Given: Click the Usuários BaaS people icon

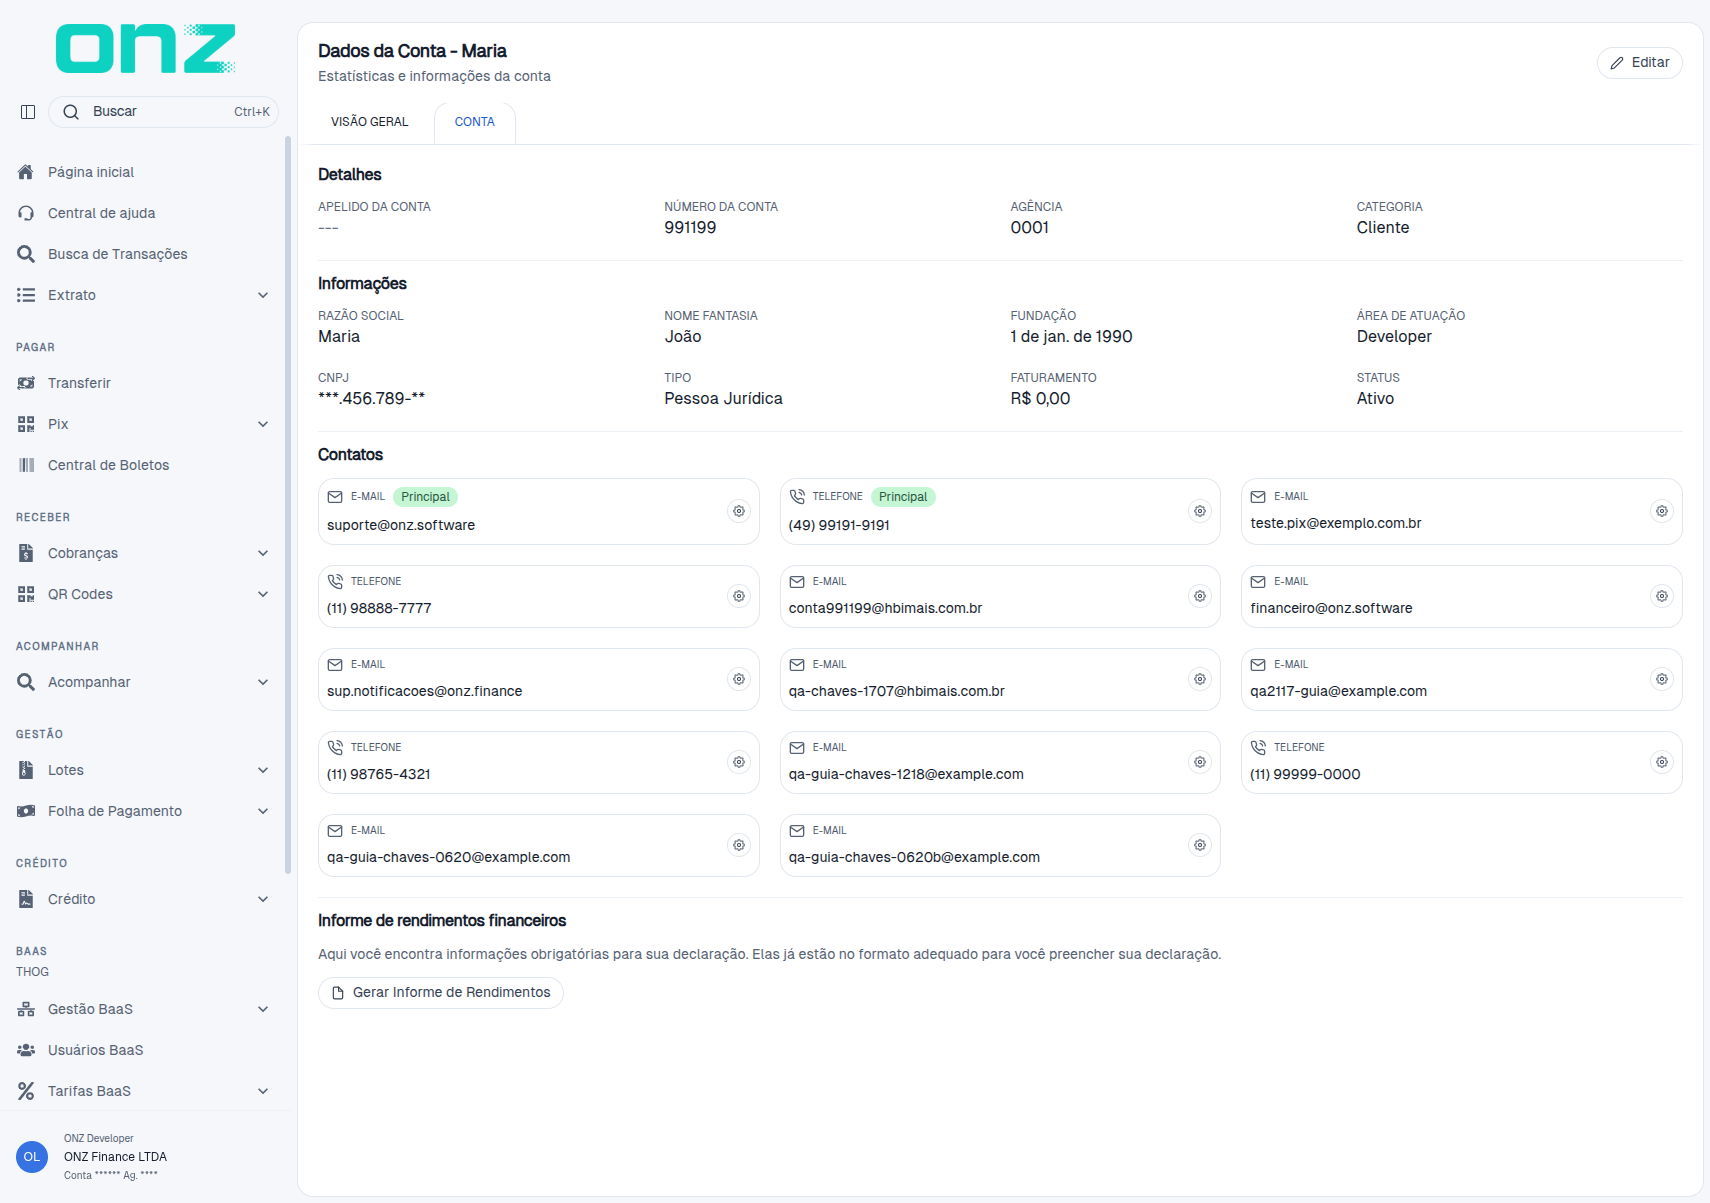Looking at the screenshot, I should (26, 1050).
